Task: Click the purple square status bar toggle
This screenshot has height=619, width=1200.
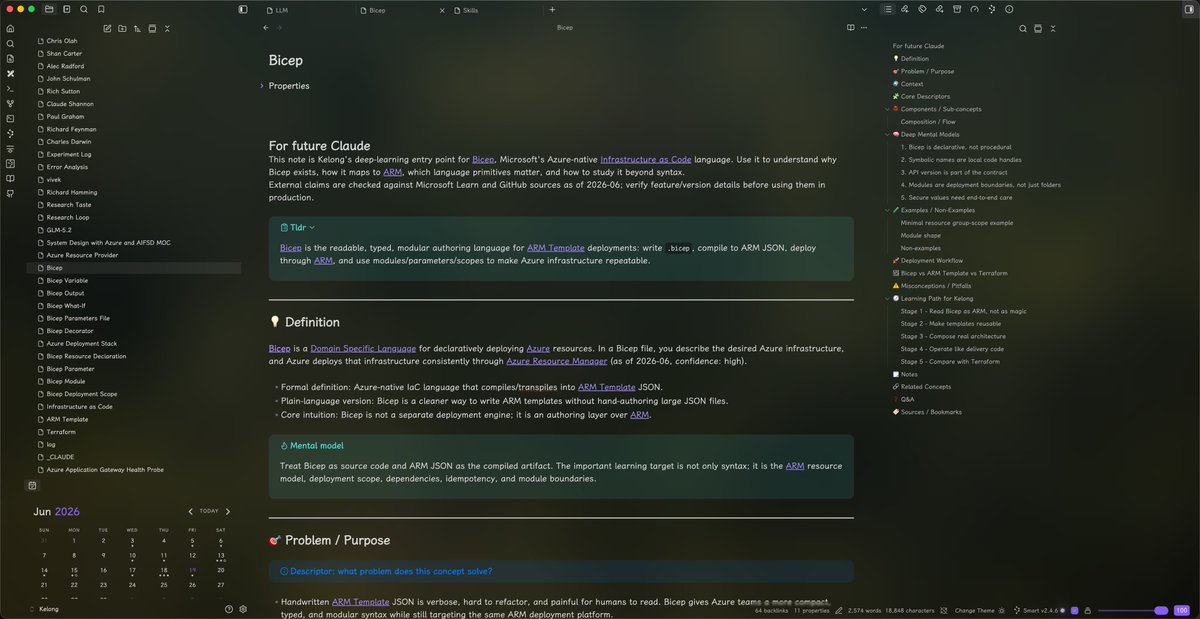Action: click(1074, 610)
